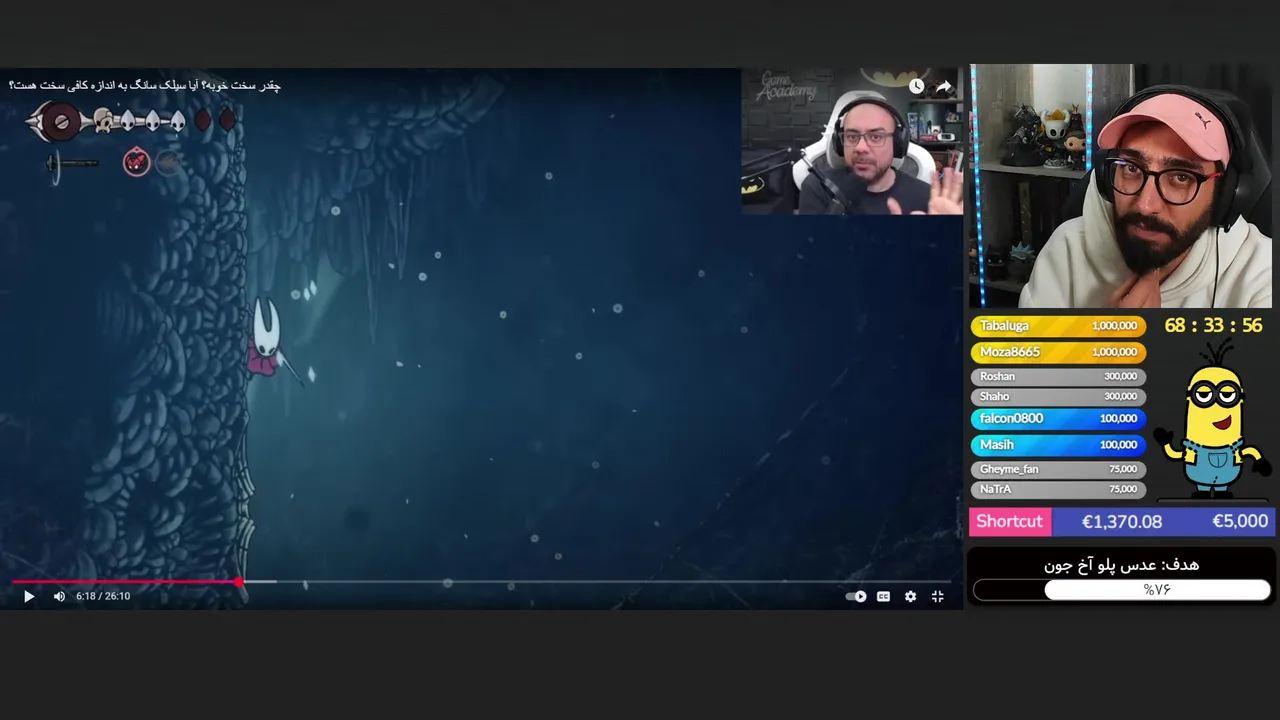This screenshot has height=720, width=1280.
Task: Click the pink Shortcut label
Action: click(x=1009, y=521)
